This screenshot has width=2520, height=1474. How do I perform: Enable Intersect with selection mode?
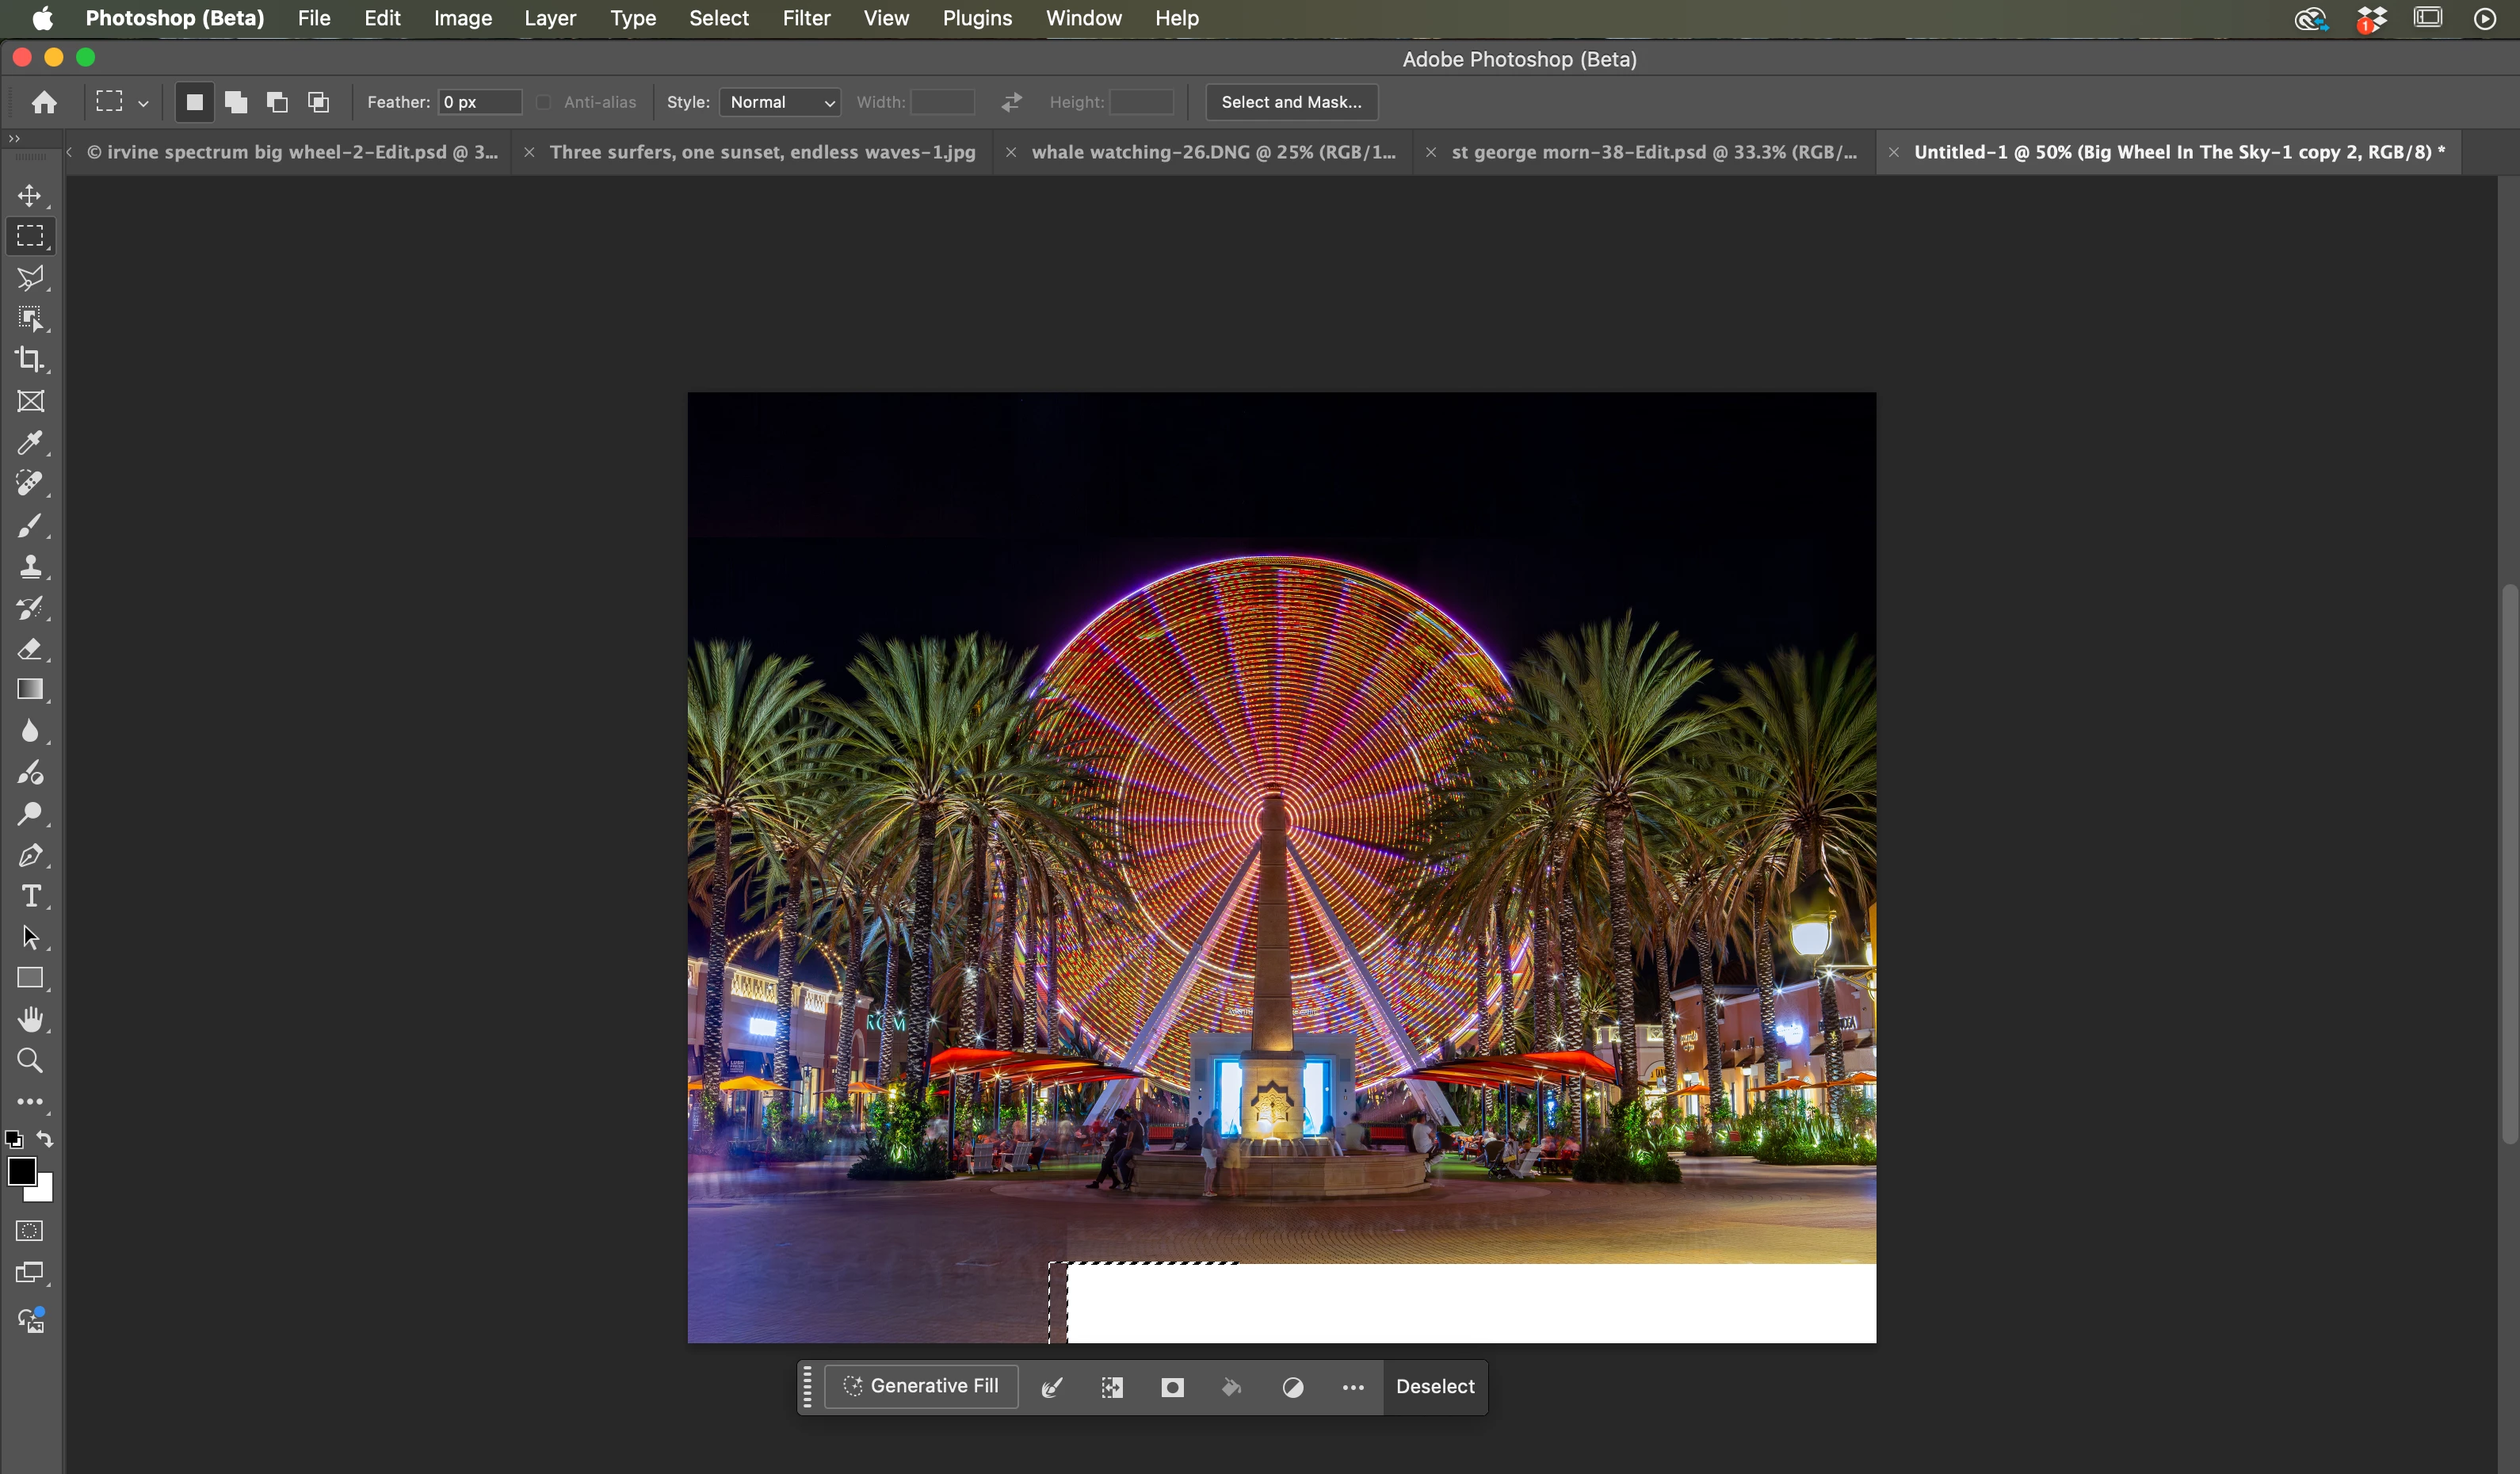pos(318,102)
